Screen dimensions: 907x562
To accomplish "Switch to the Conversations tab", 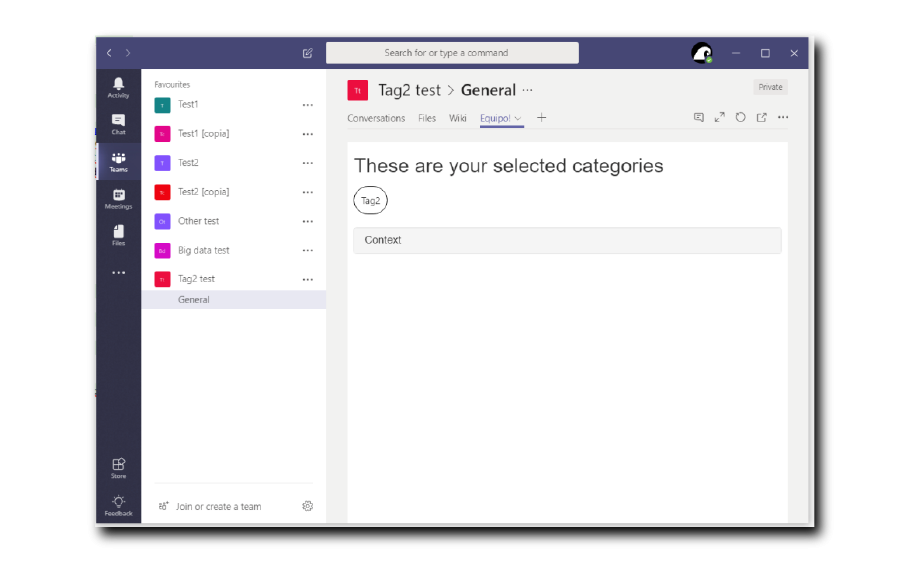I will 376,118.
